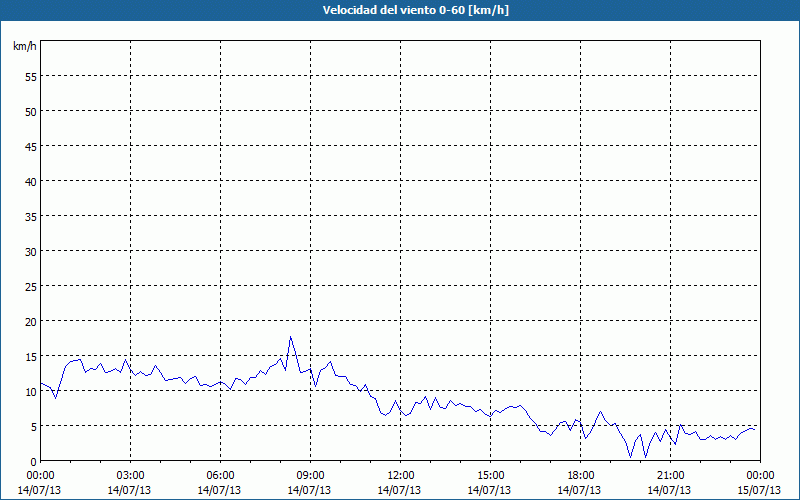Viewport: 800px width, 500px height.
Task: Click the y-axis value 10
Action: (31, 391)
